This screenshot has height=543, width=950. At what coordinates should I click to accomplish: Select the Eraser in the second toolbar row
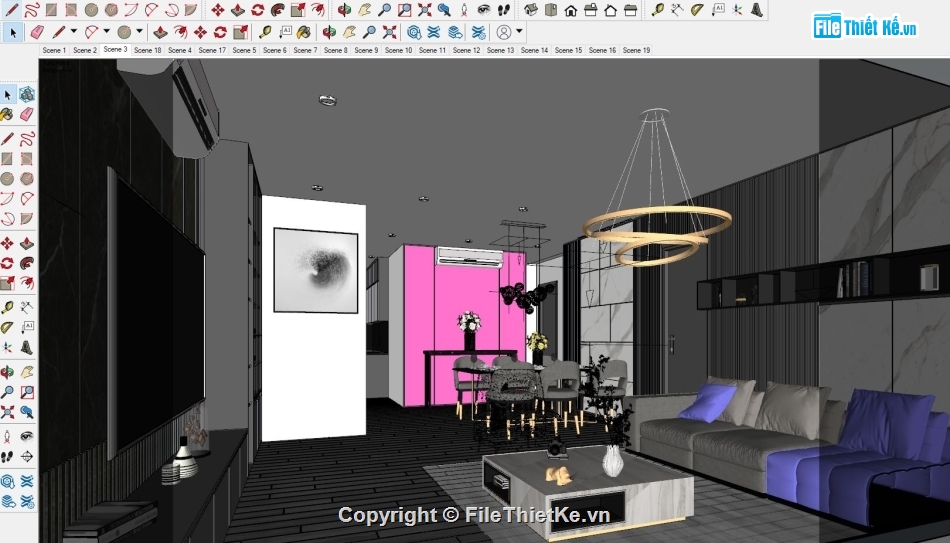pos(37,32)
